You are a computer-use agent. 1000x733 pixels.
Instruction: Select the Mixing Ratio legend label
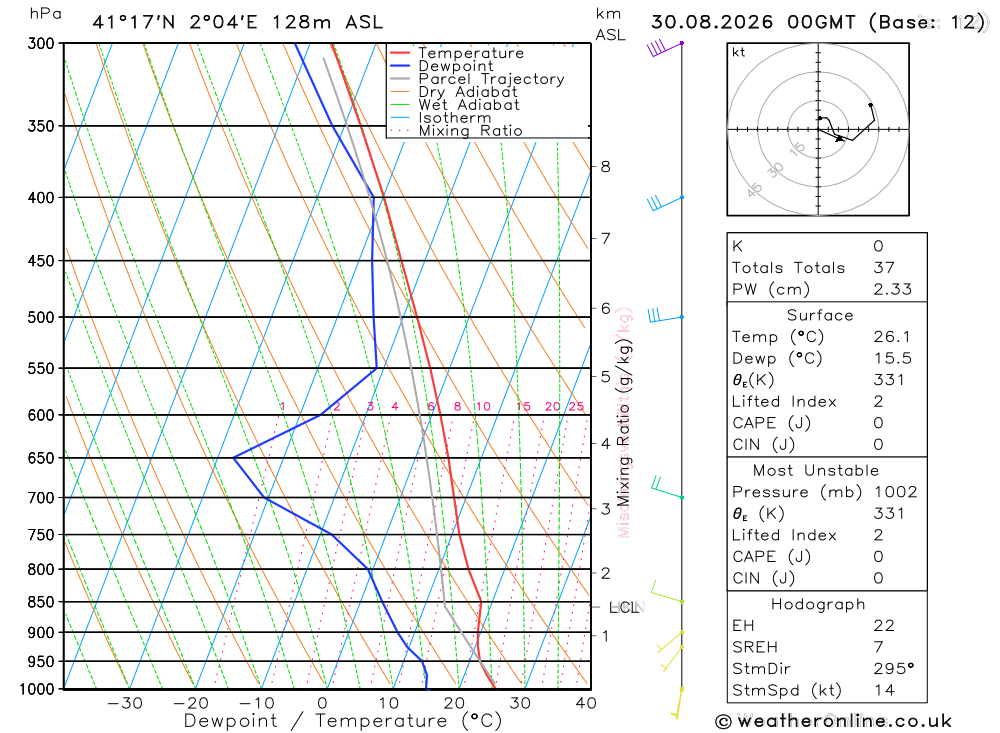click(471, 131)
